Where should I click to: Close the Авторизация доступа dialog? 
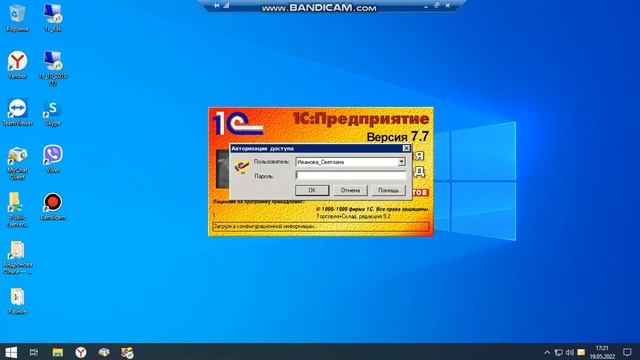(406, 148)
